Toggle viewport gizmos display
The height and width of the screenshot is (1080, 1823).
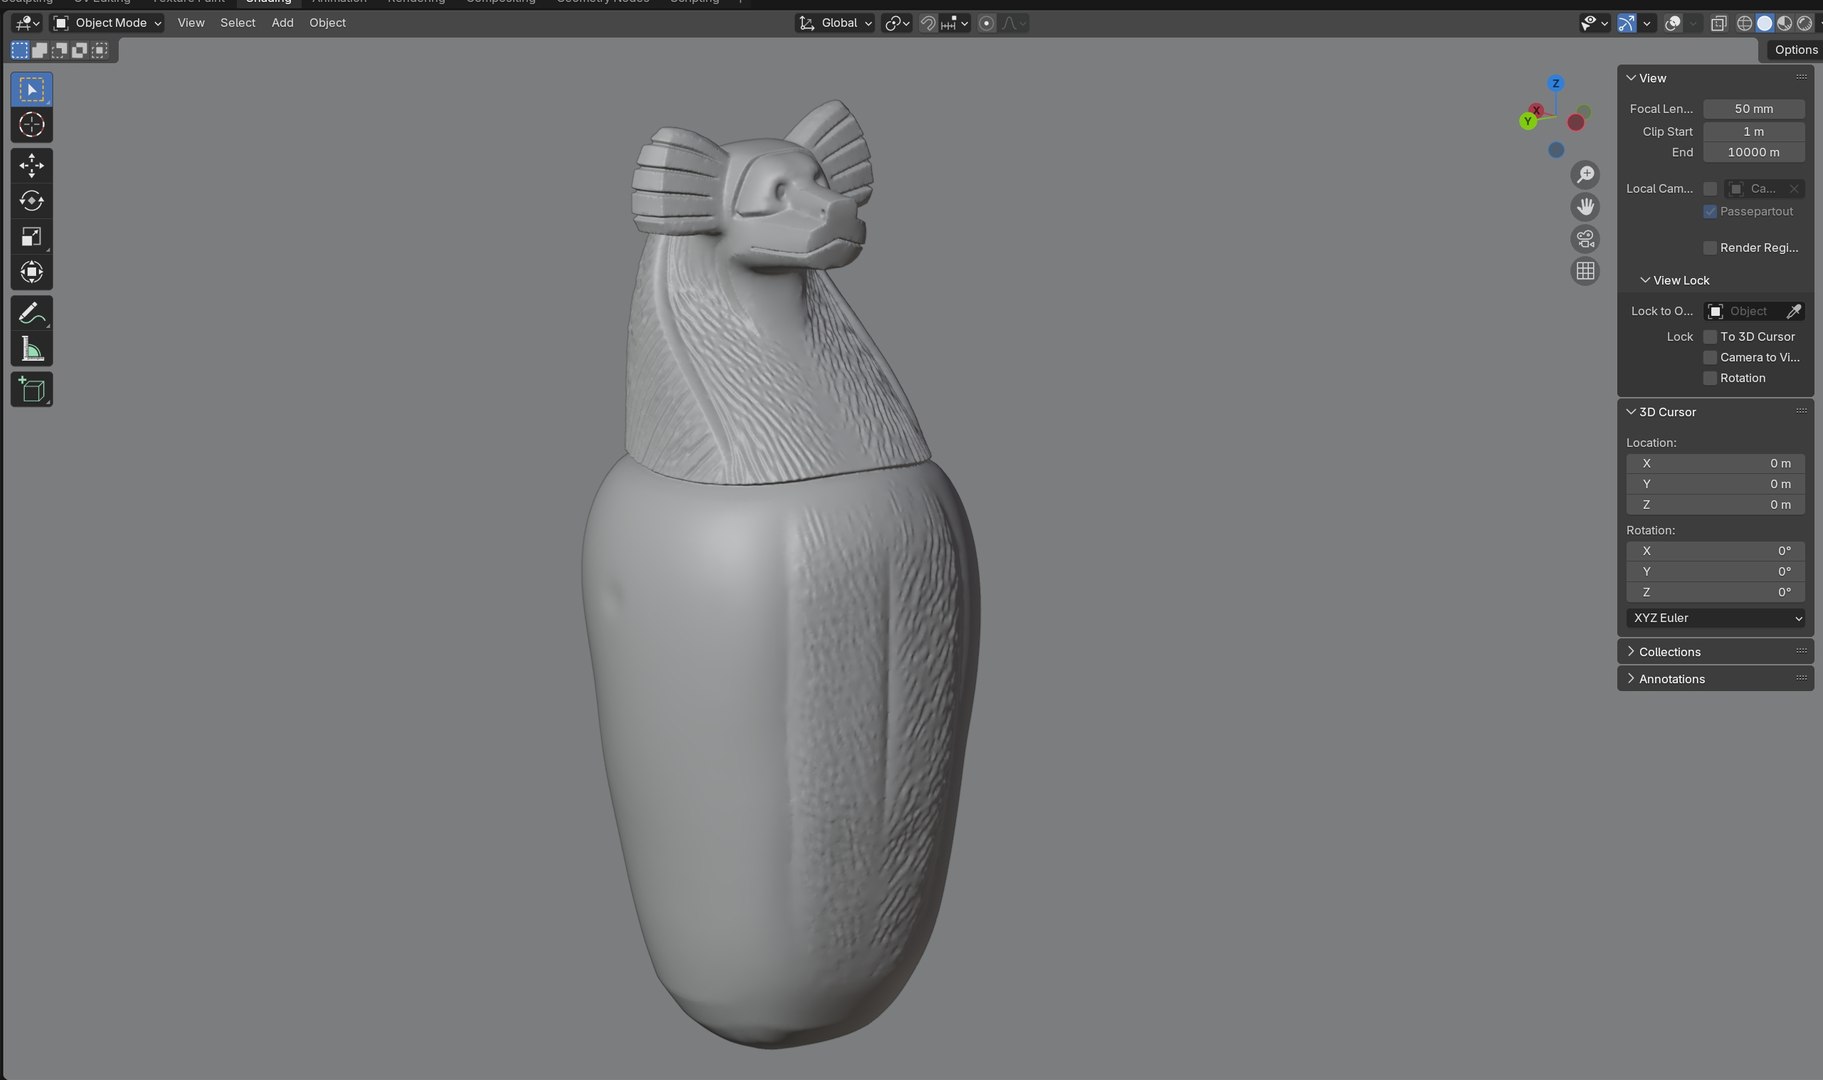[x=1627, y=23]
